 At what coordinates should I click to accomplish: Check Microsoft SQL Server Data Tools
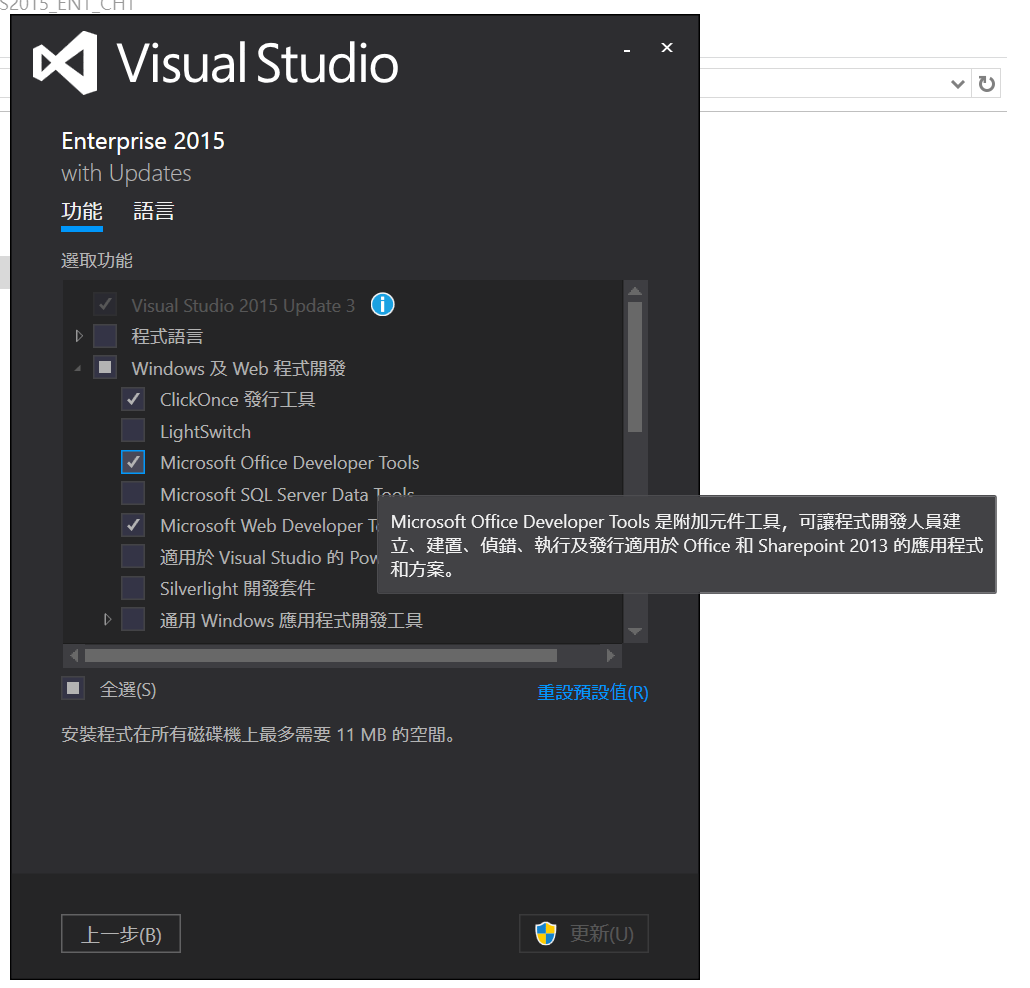(133, 493)
